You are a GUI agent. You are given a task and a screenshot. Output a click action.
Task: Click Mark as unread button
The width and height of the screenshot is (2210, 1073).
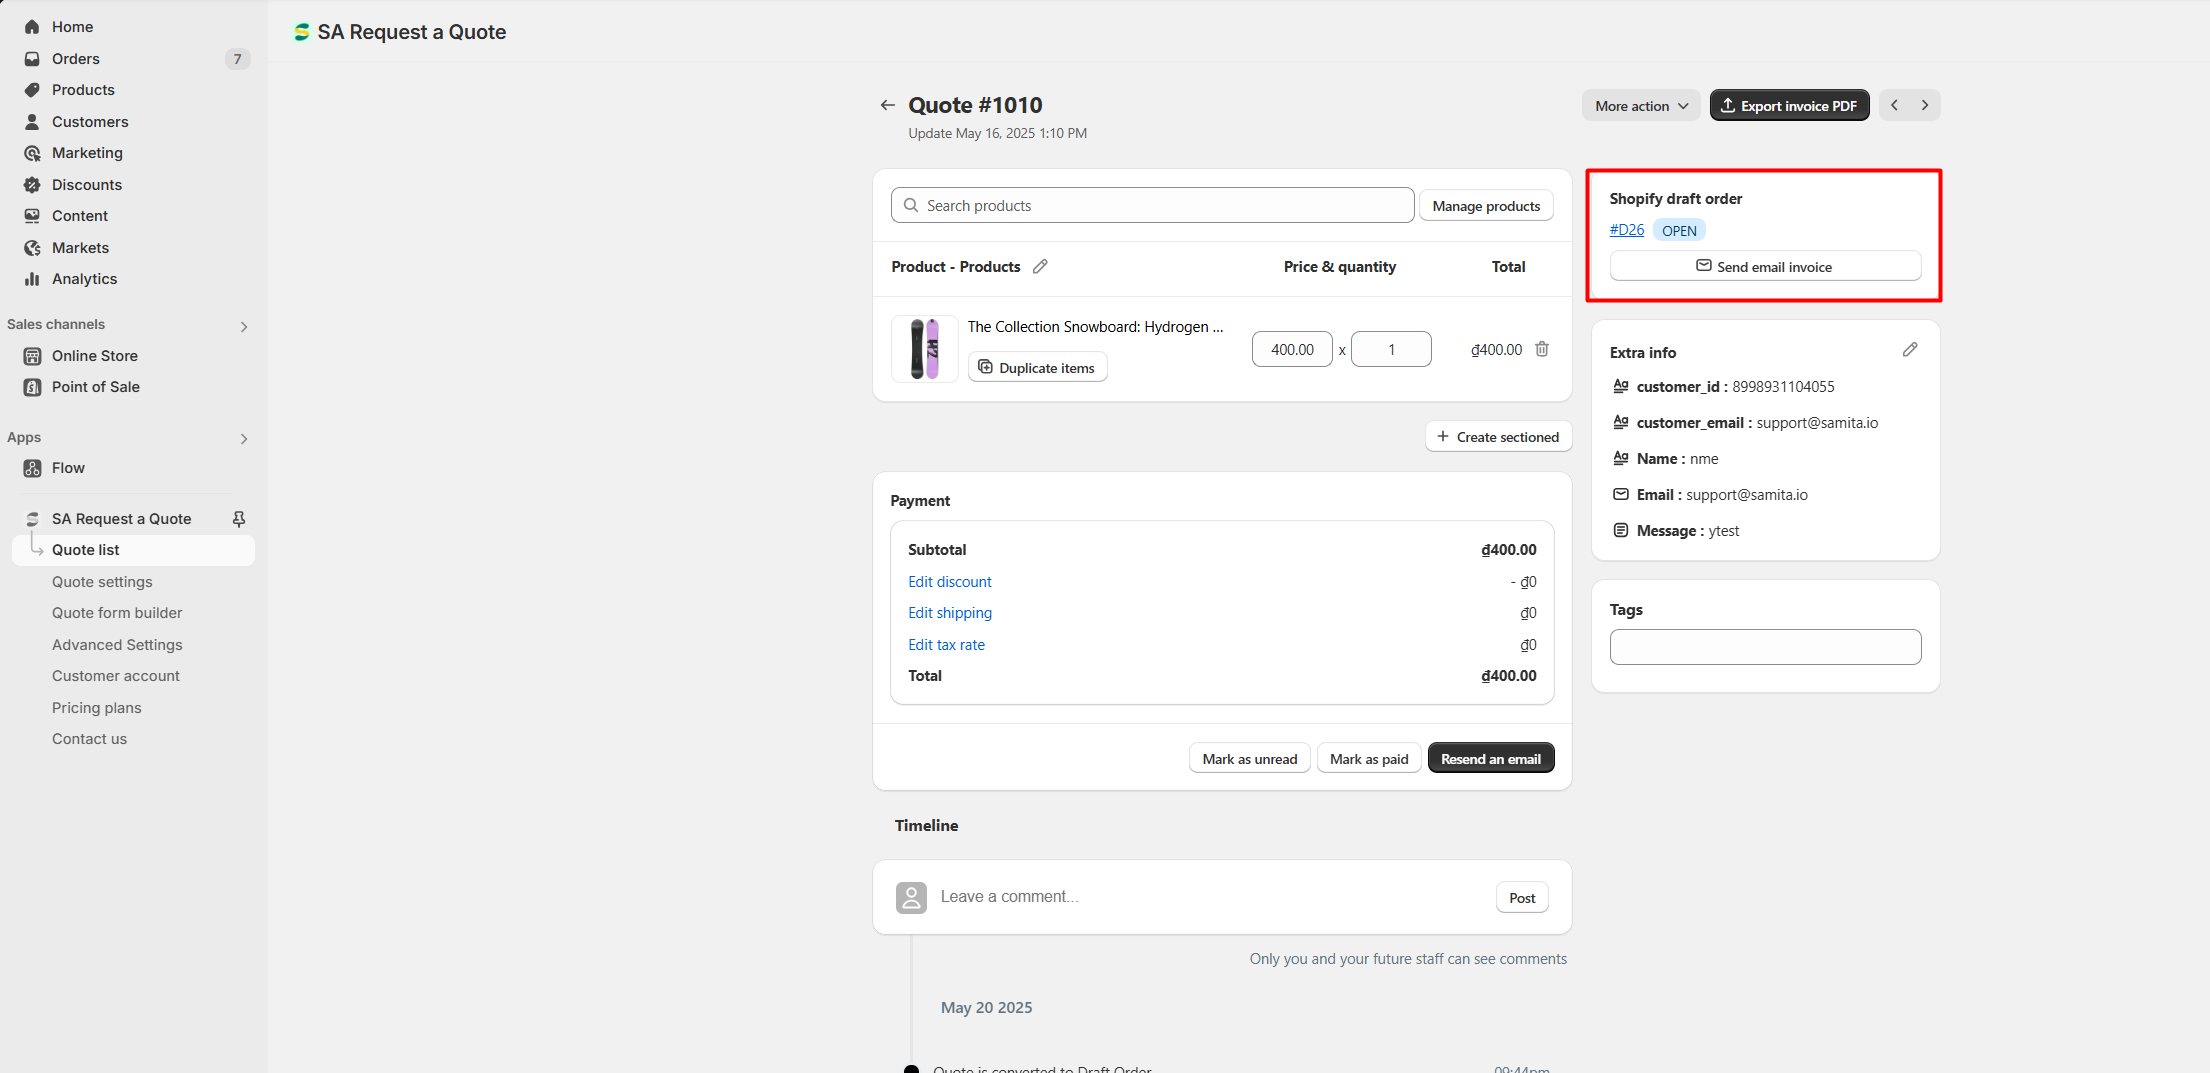coord(1249,759)
